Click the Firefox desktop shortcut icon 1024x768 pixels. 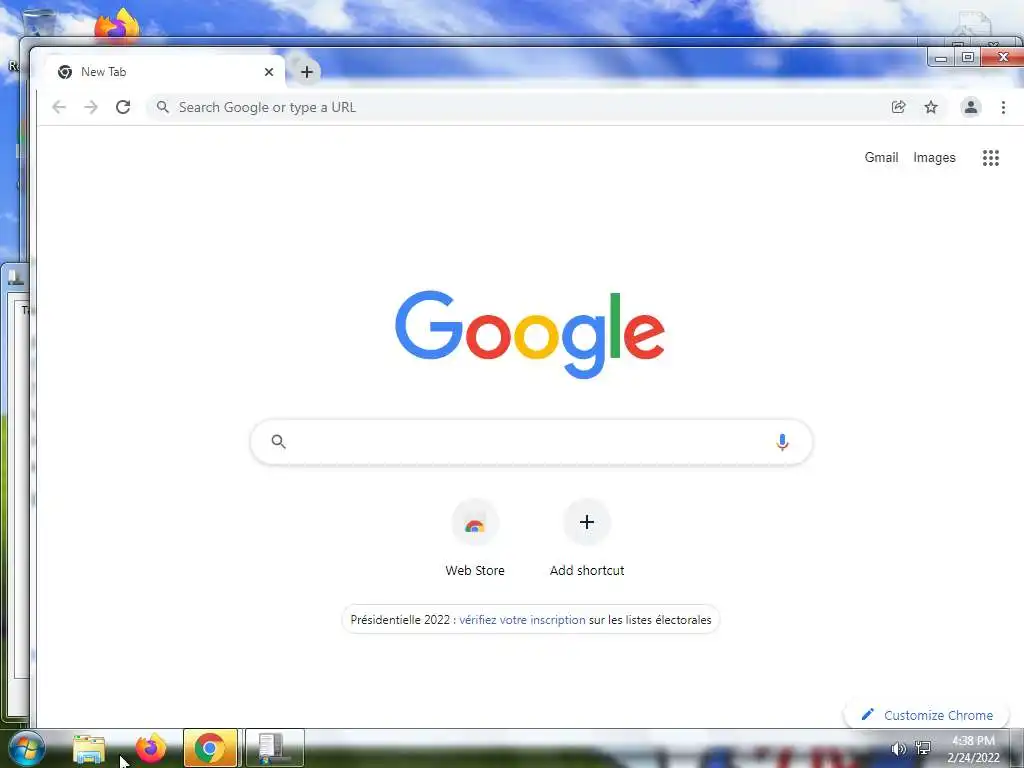click(x=117, y=25)
